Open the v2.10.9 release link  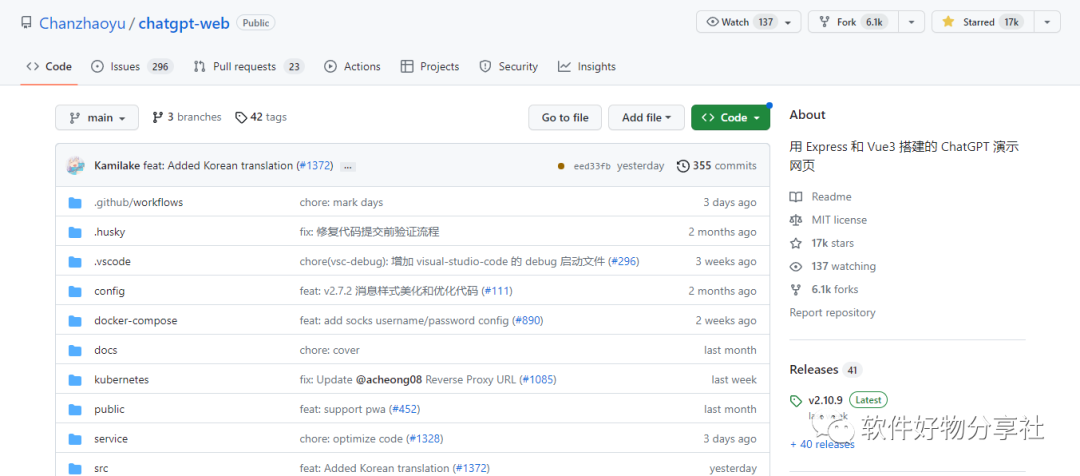(x=825, y=400)
